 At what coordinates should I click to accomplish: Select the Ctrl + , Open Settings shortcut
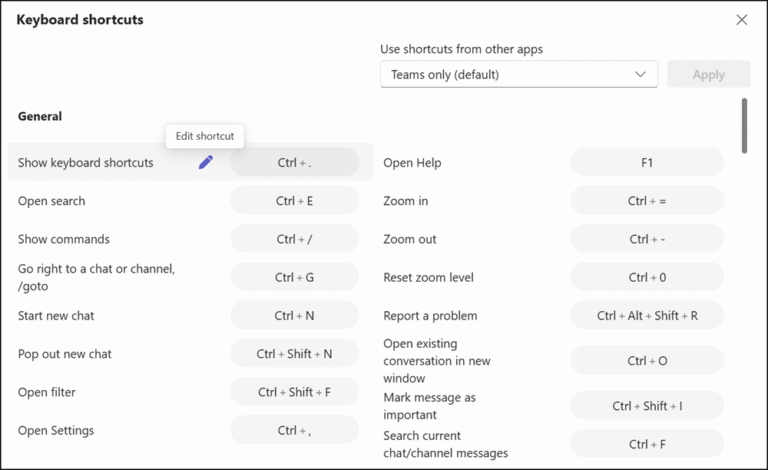click(x=294, y=430)
